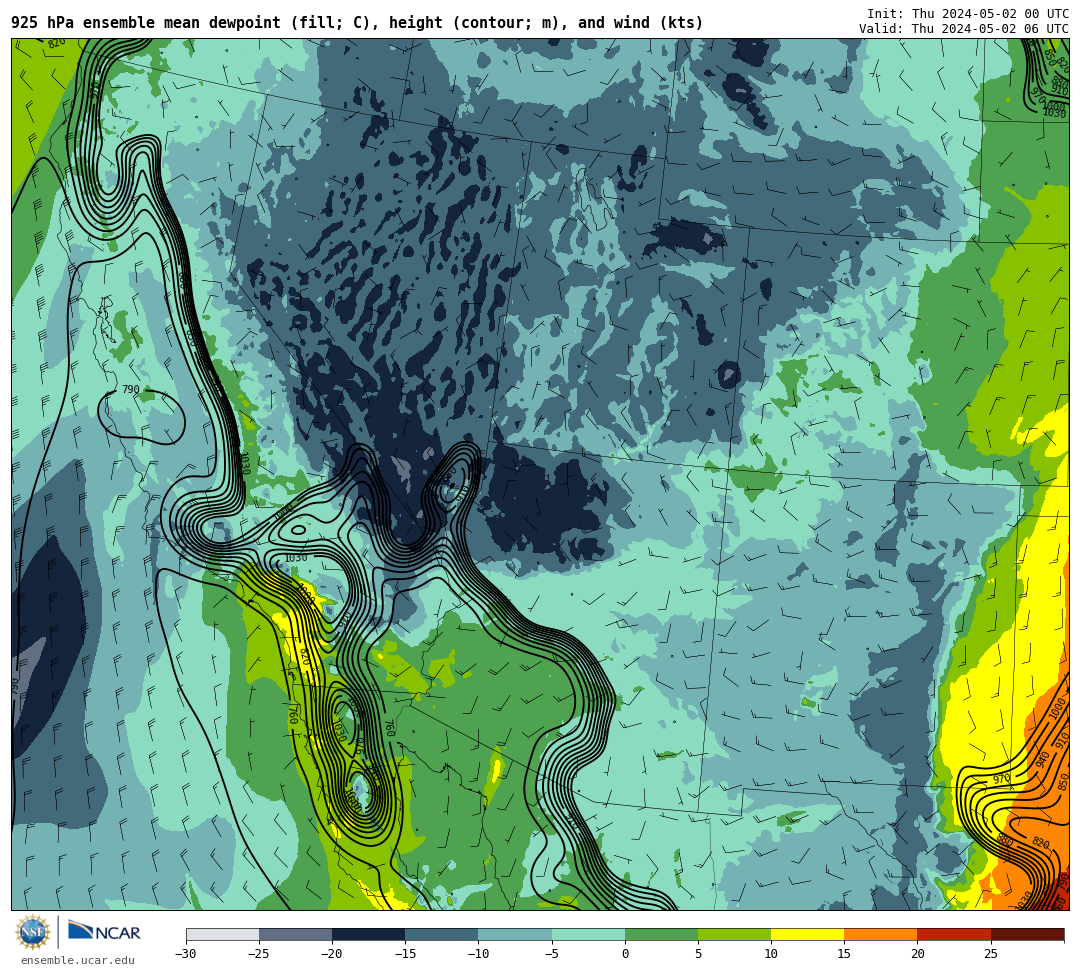This screenshot has width=1080, height=973.
Task: Click the colorbar tick label 0
Action: tap(625, 954)
